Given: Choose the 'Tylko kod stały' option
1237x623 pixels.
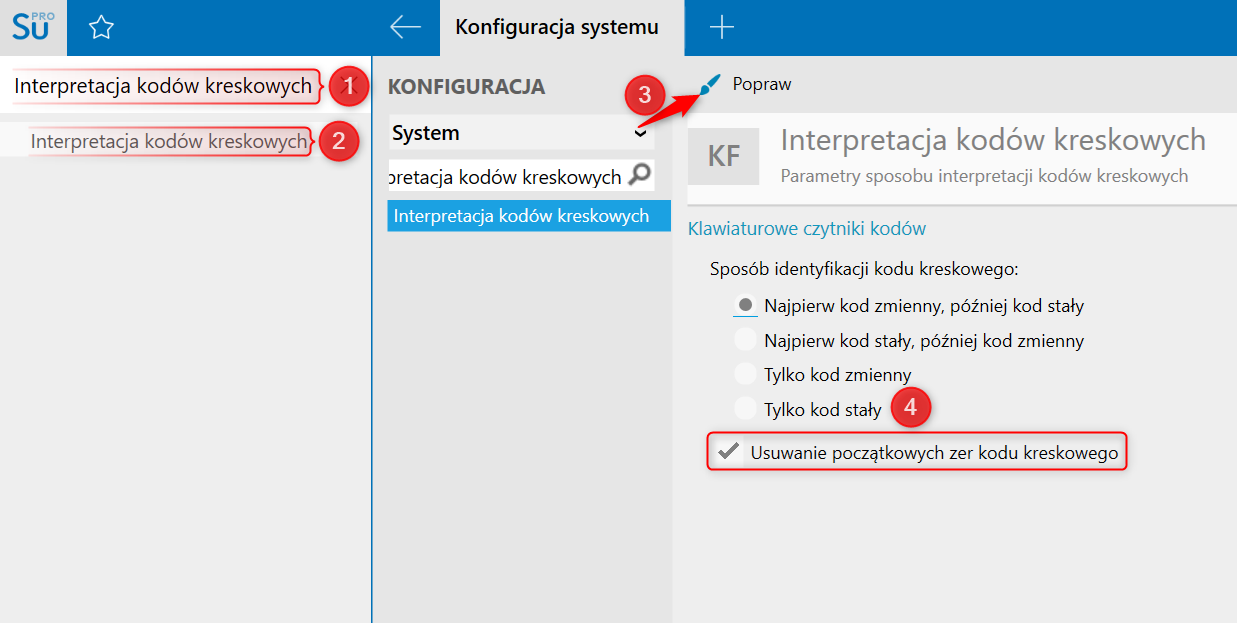Looking at the screenshot, I should [x=745, y=409].
